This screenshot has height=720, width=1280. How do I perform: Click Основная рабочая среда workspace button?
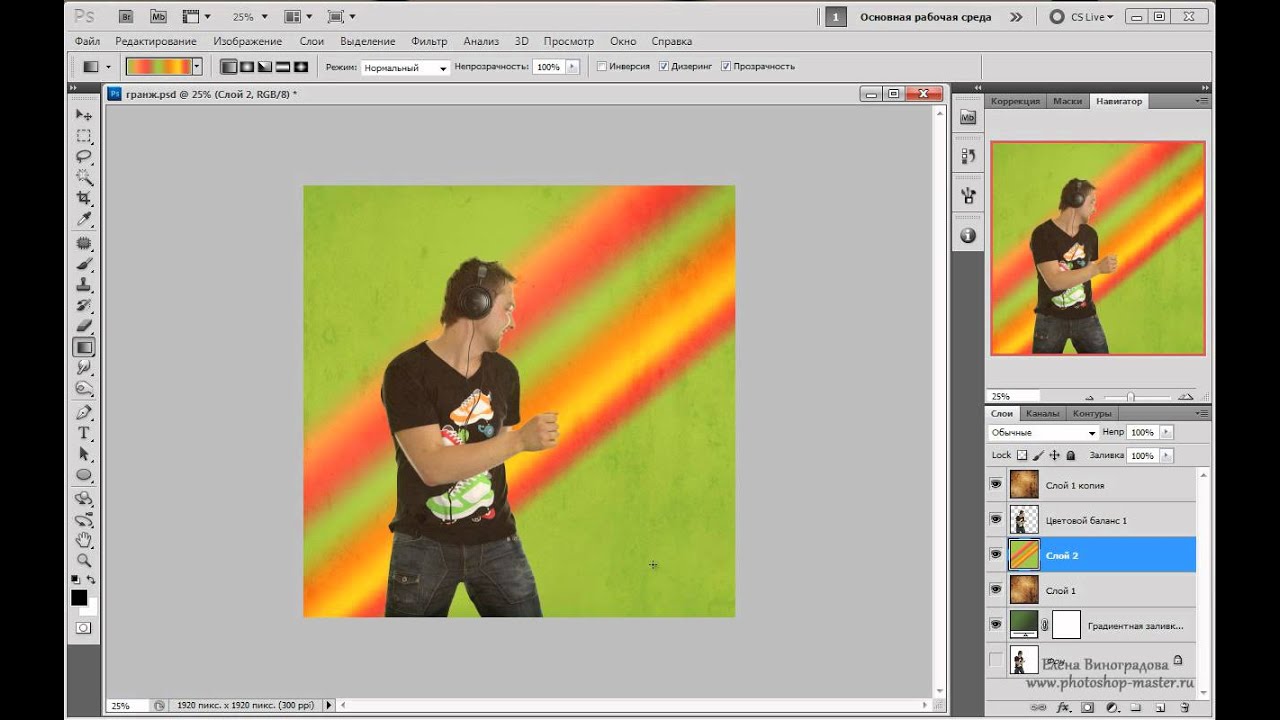[927, 17]
